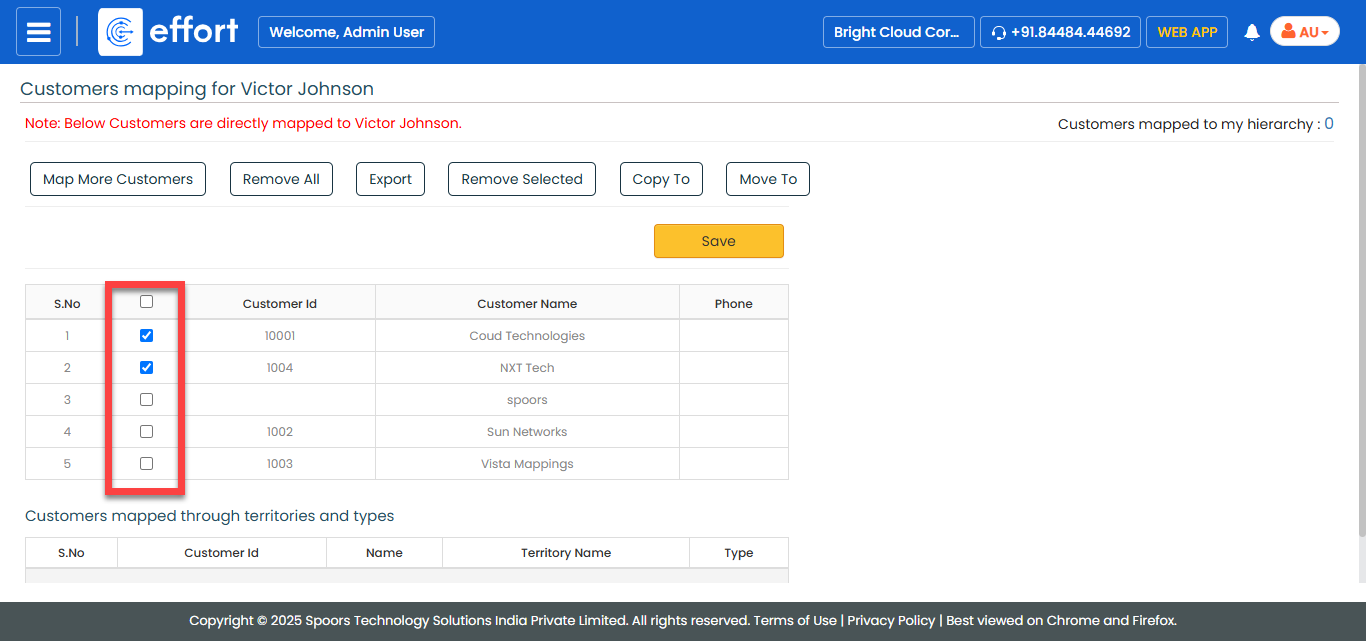Viewport: 1366px width, 641px height.
Task: Click the effort logo icon
Action: point(120,32)
